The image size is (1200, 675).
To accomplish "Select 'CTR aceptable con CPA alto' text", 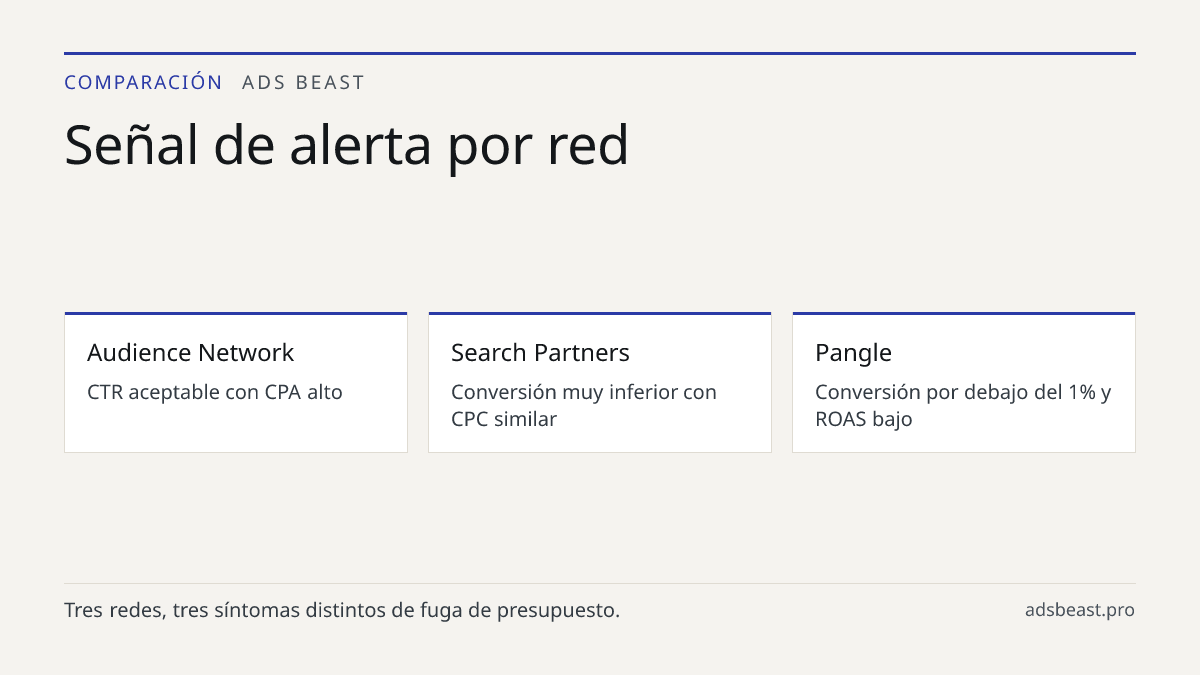I will (x=215, y=392).
